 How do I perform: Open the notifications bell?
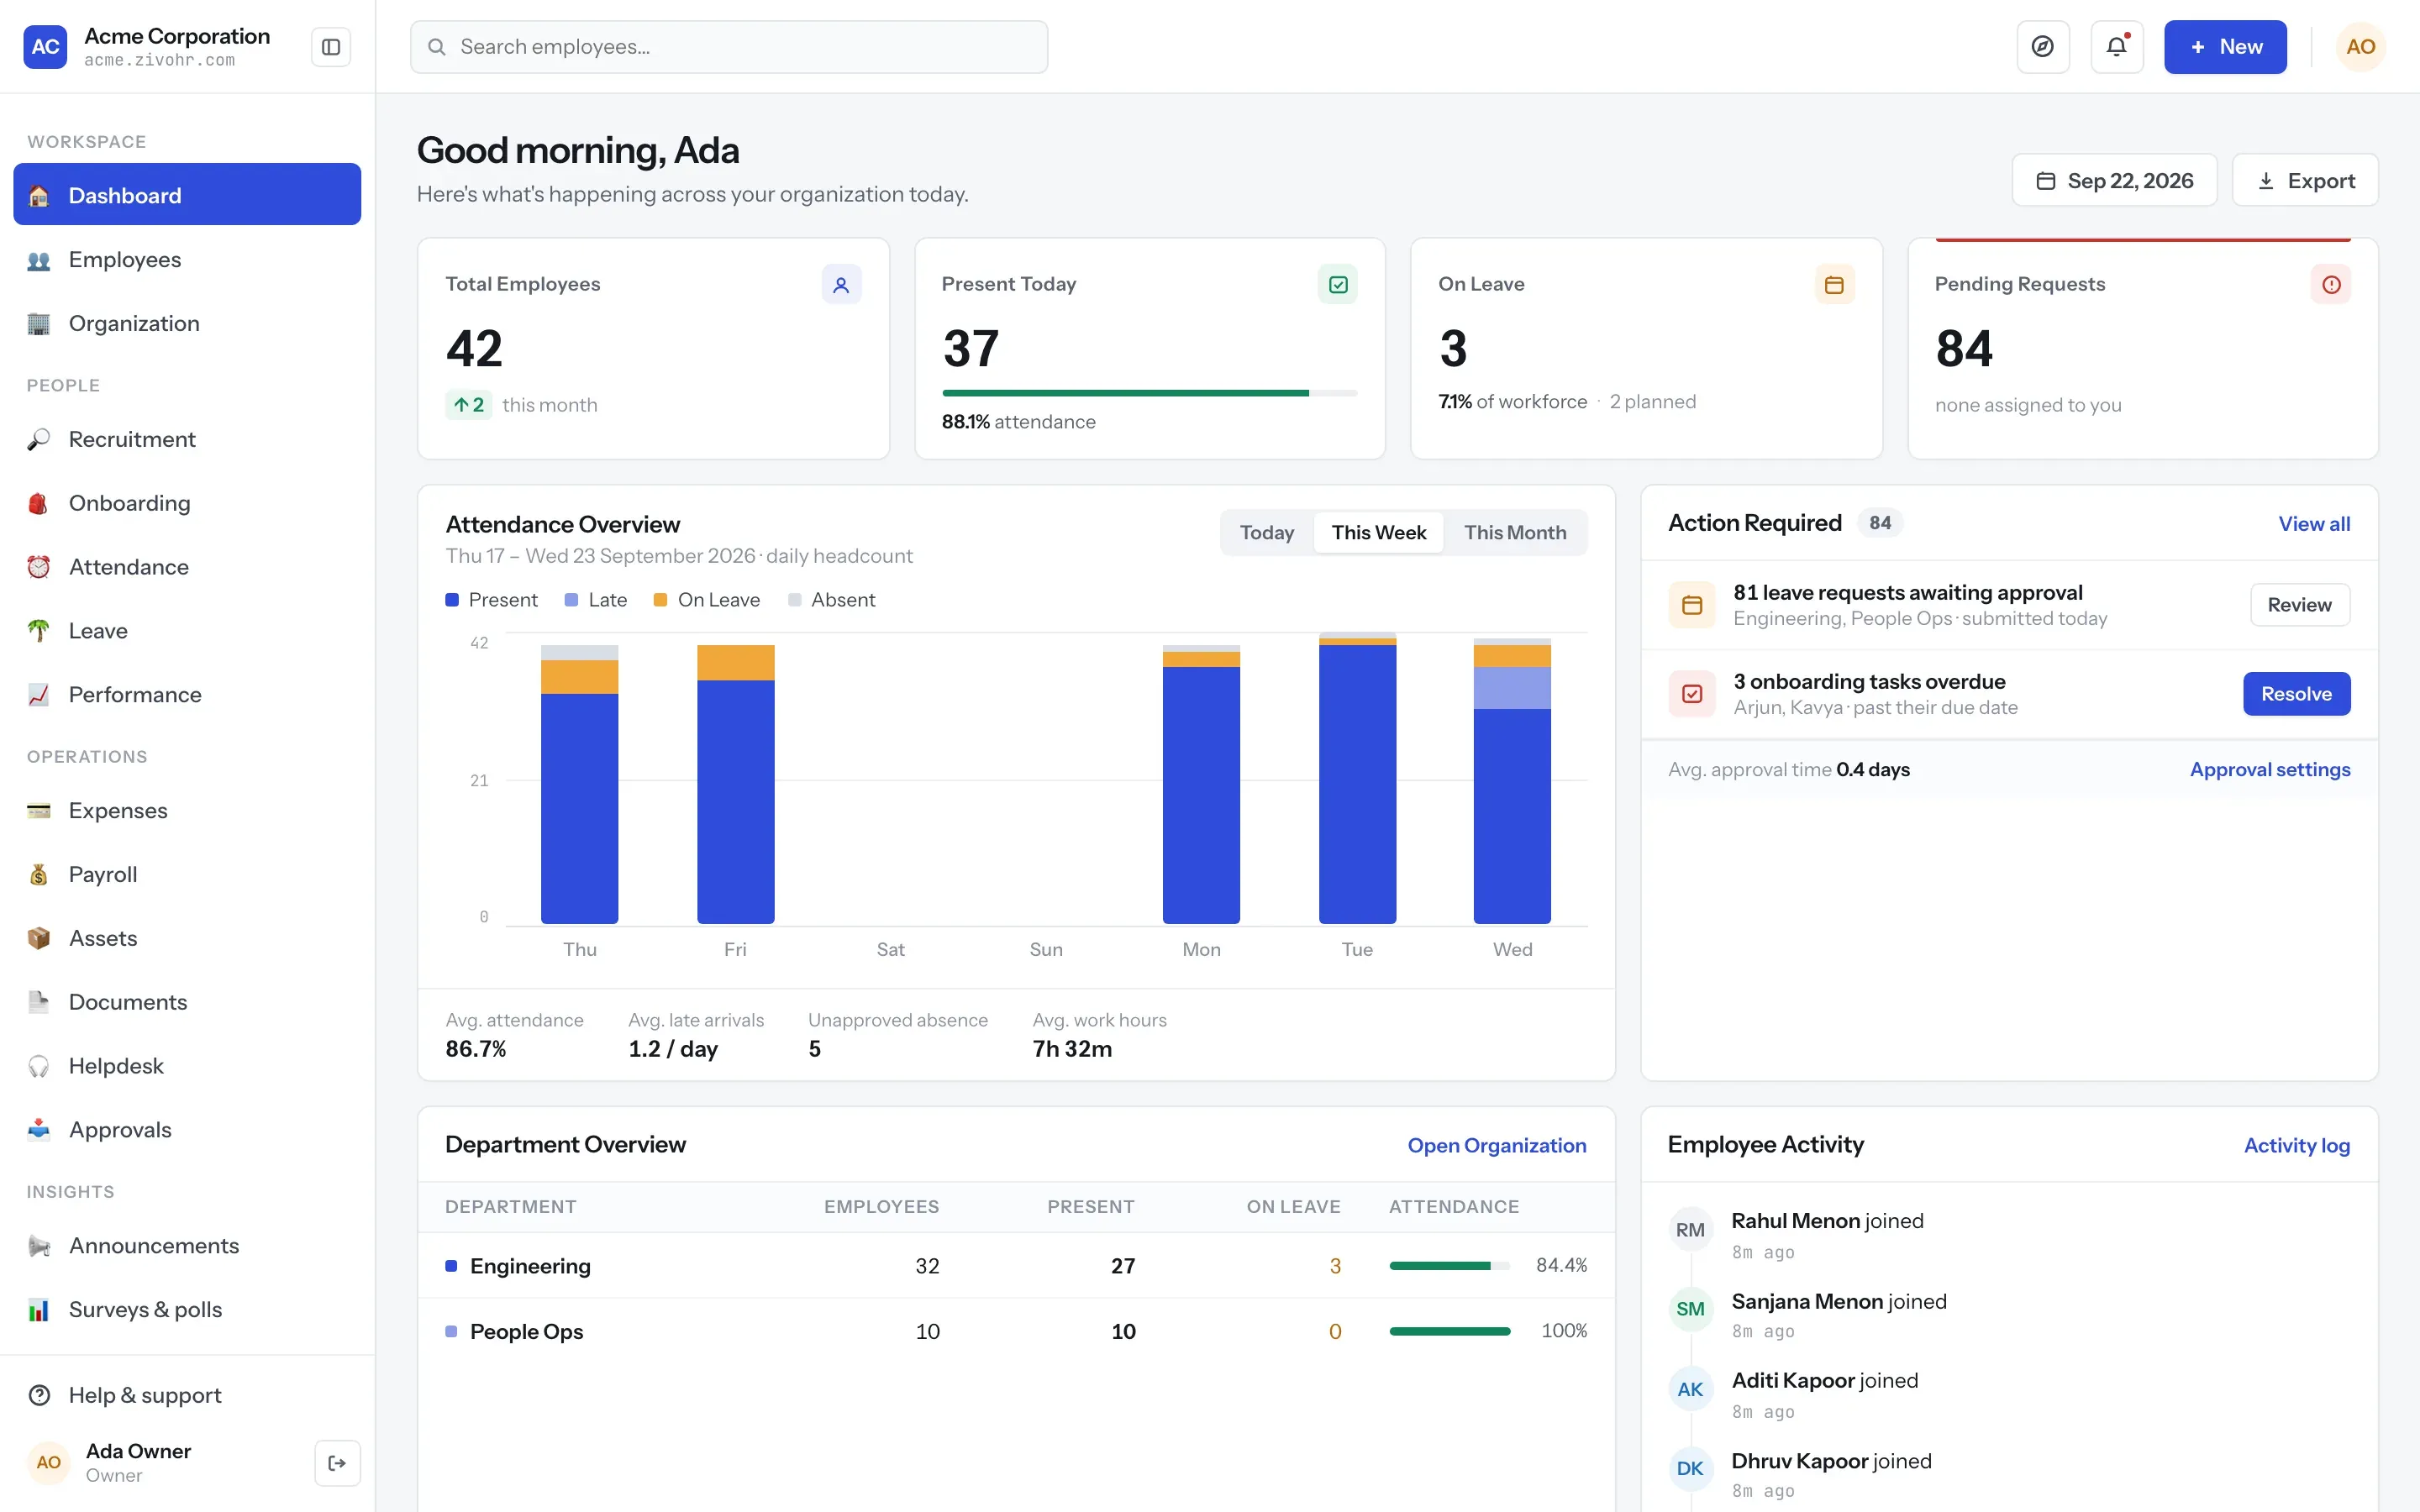click(2117, 47)
